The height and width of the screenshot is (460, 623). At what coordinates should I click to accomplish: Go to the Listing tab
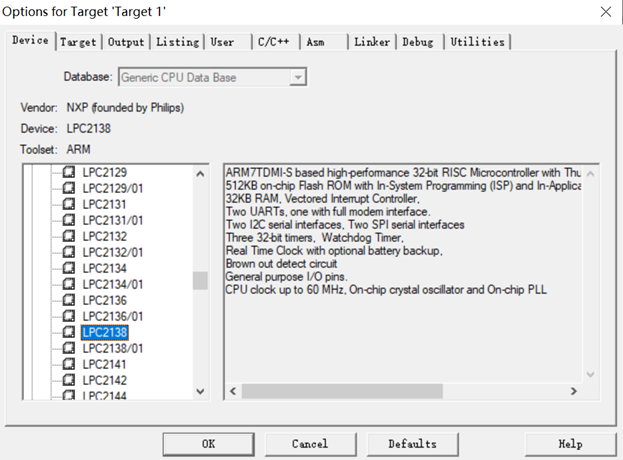177,42
